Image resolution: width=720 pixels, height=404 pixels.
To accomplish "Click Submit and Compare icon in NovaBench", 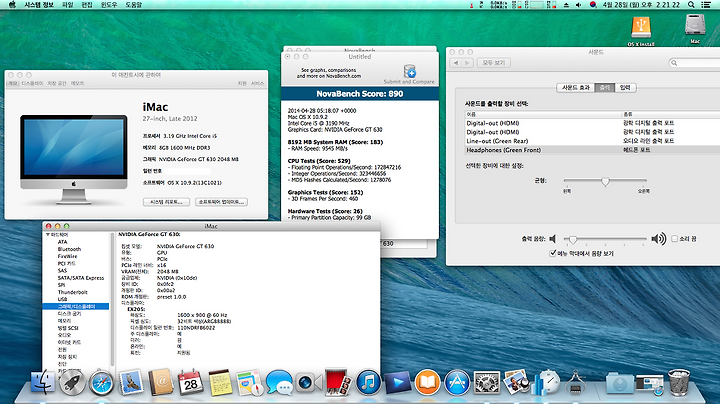I will click(410, 72).
